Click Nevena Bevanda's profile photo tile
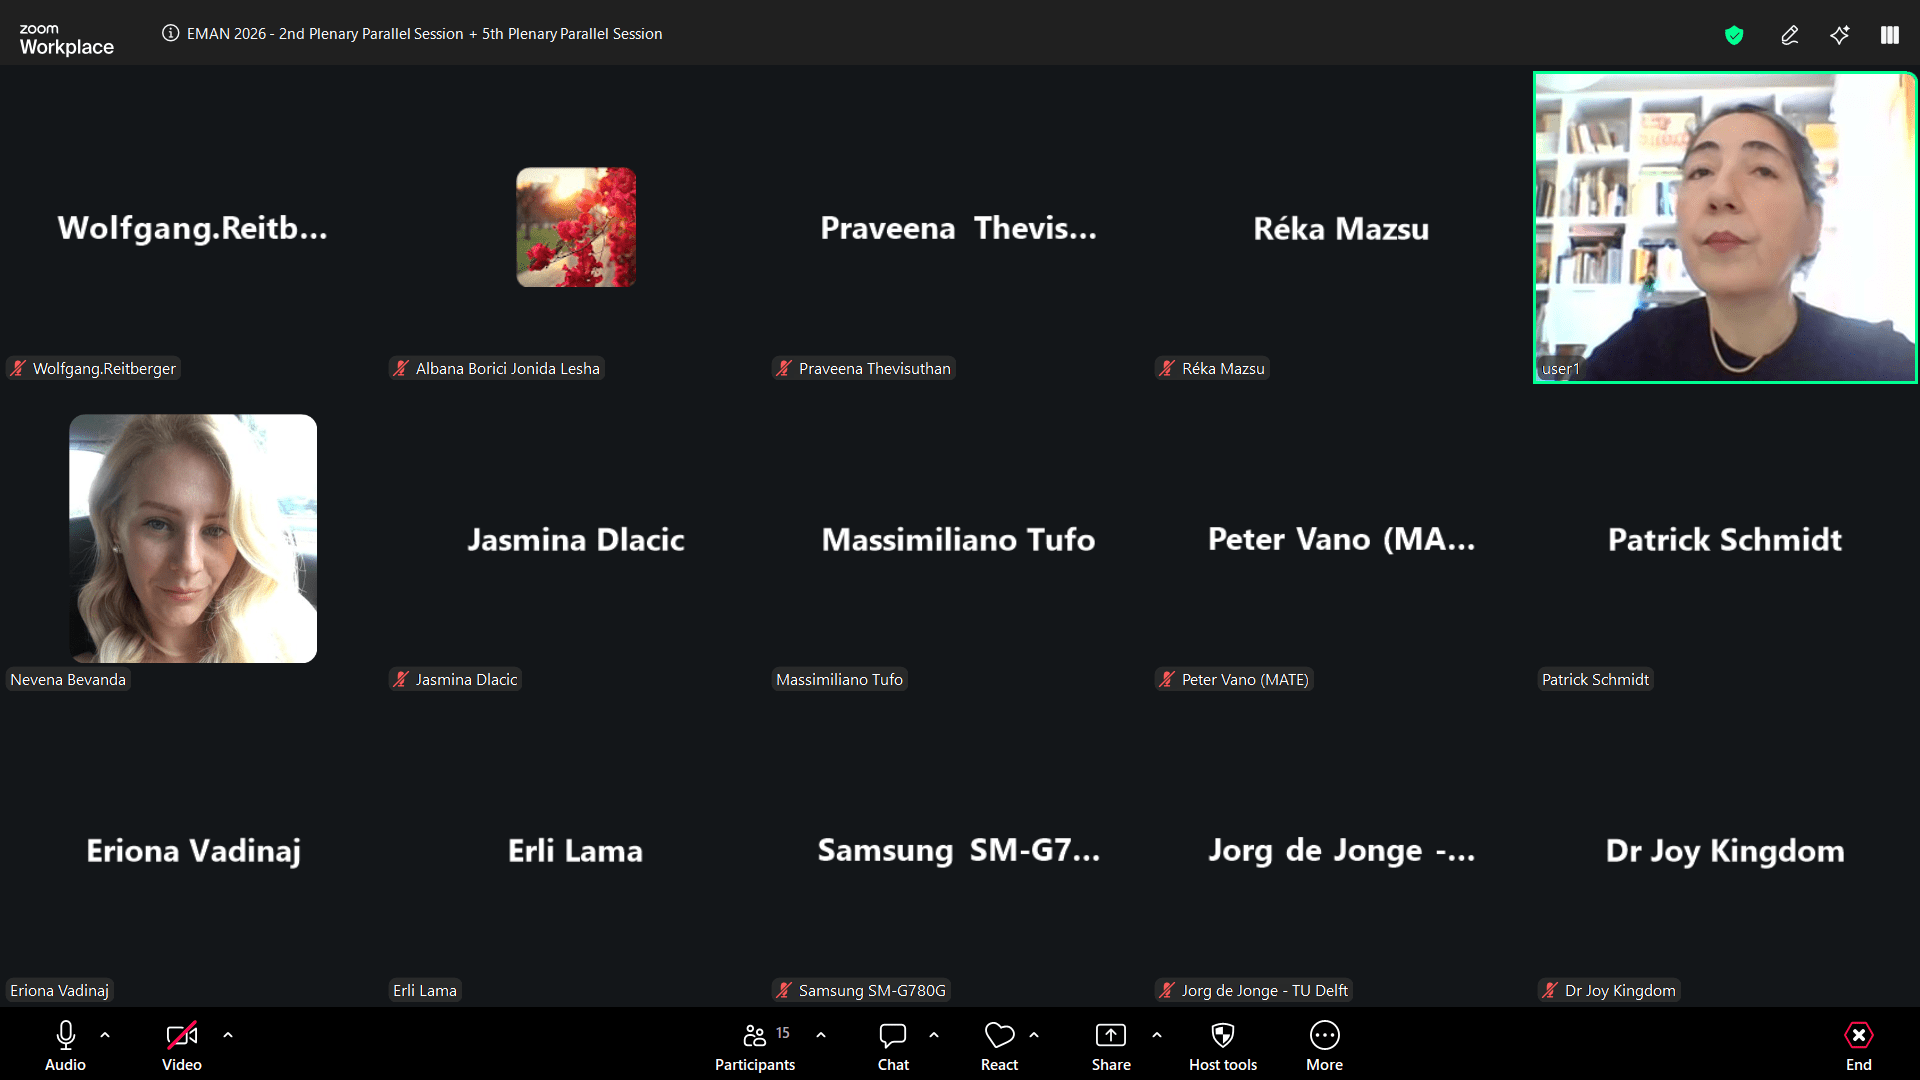 tap(193, 539)
